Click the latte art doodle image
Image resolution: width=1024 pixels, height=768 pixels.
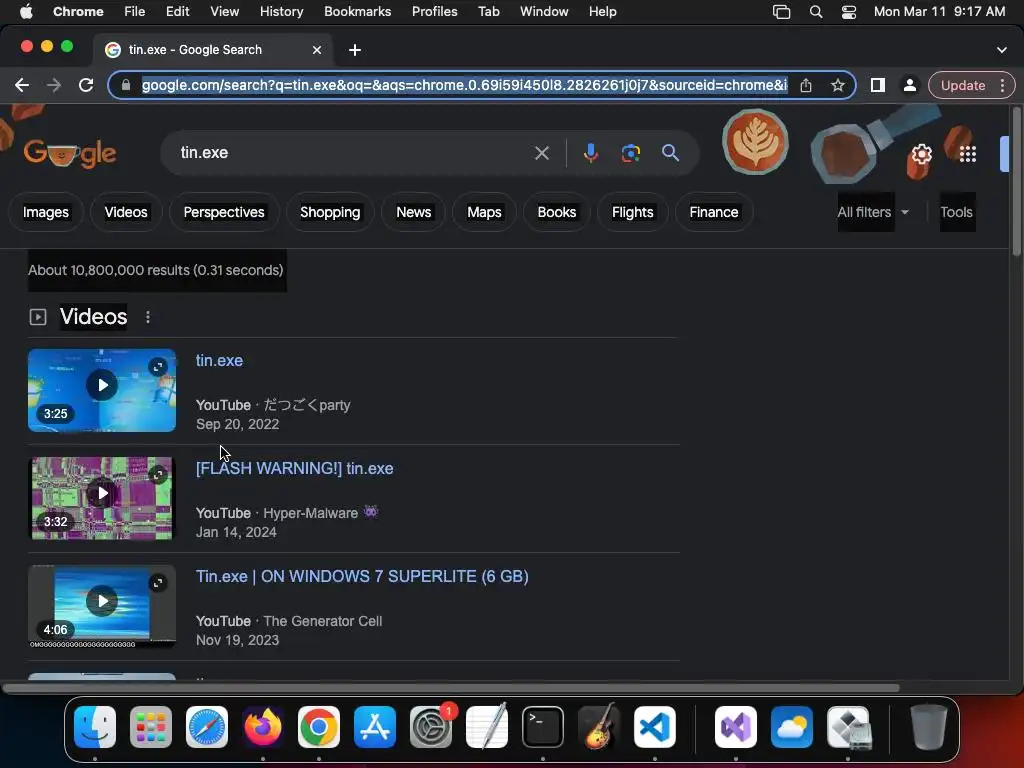coord(755,142)
